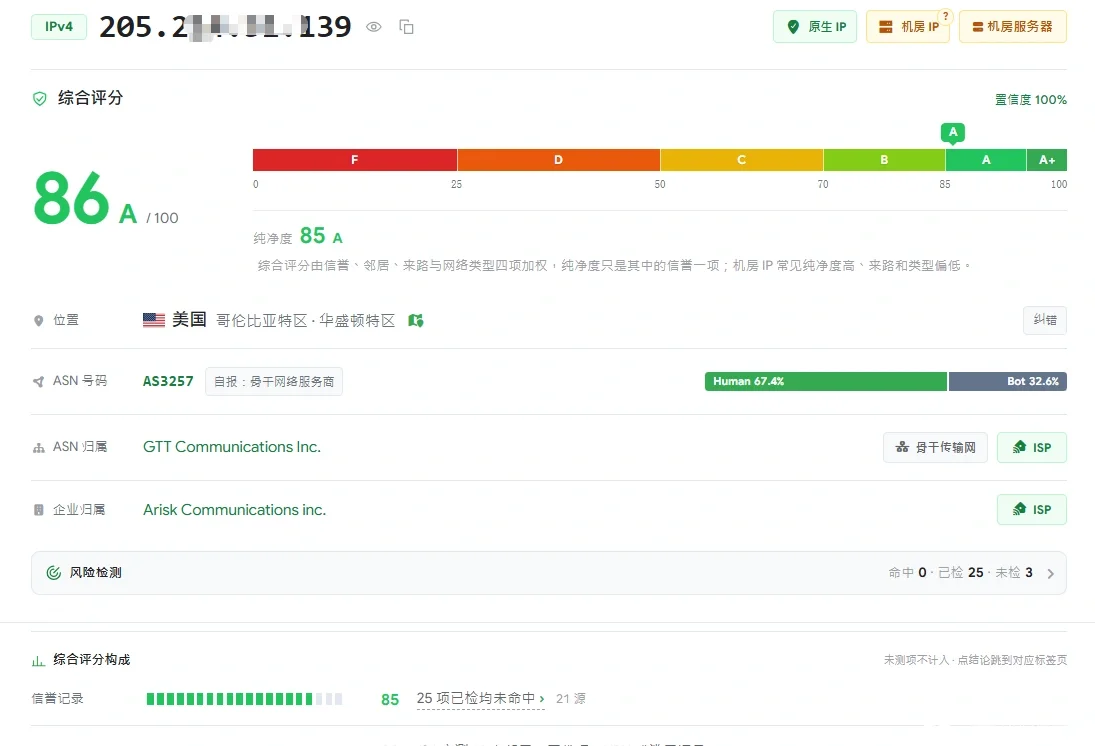Click the Human 67.4% bar segment

(x=826, y=381)
